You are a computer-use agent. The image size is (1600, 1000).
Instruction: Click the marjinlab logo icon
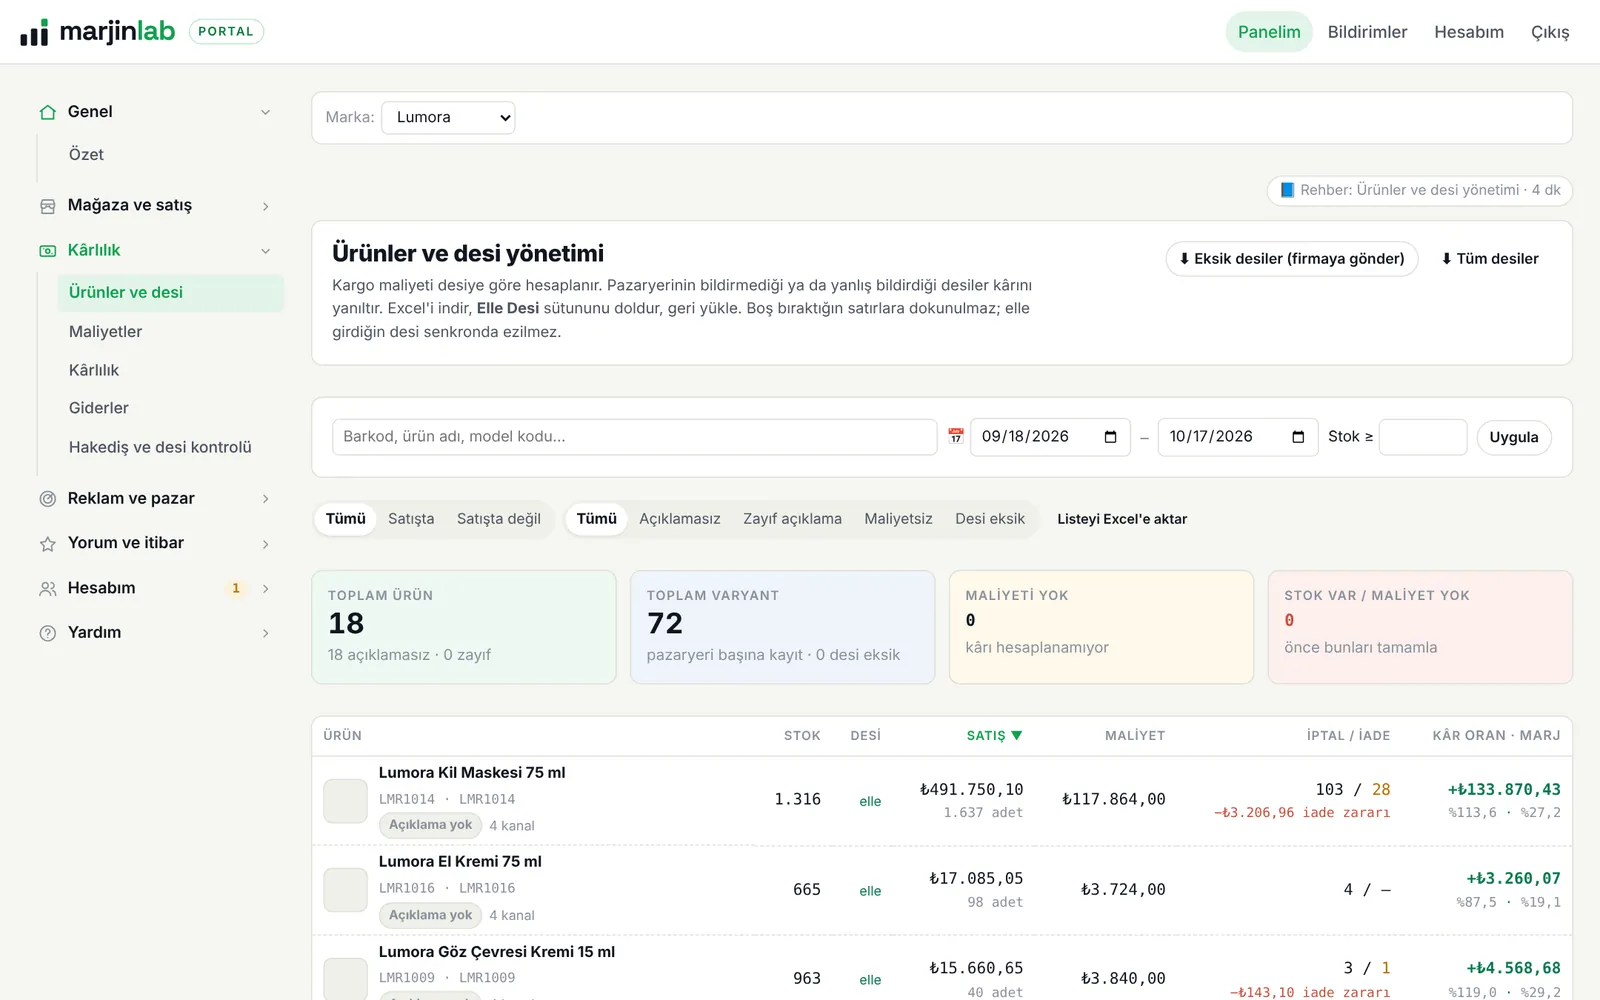[x=34, y=32]
